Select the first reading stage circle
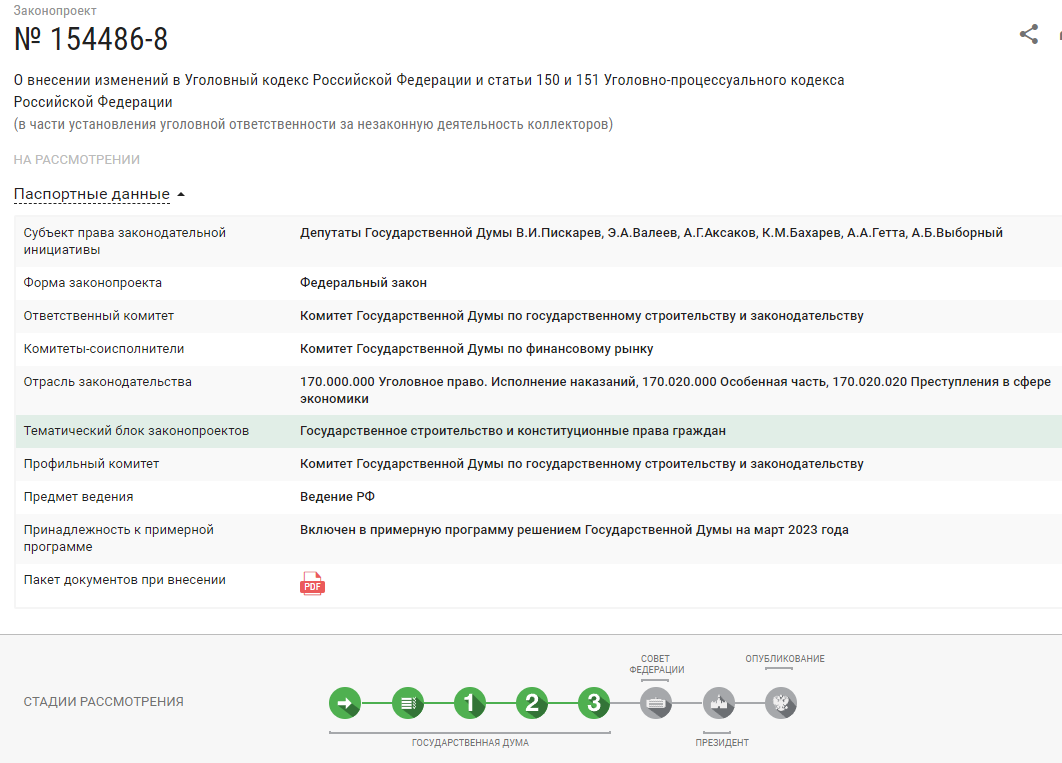1062x763 pixels. [x=469, y=703]
